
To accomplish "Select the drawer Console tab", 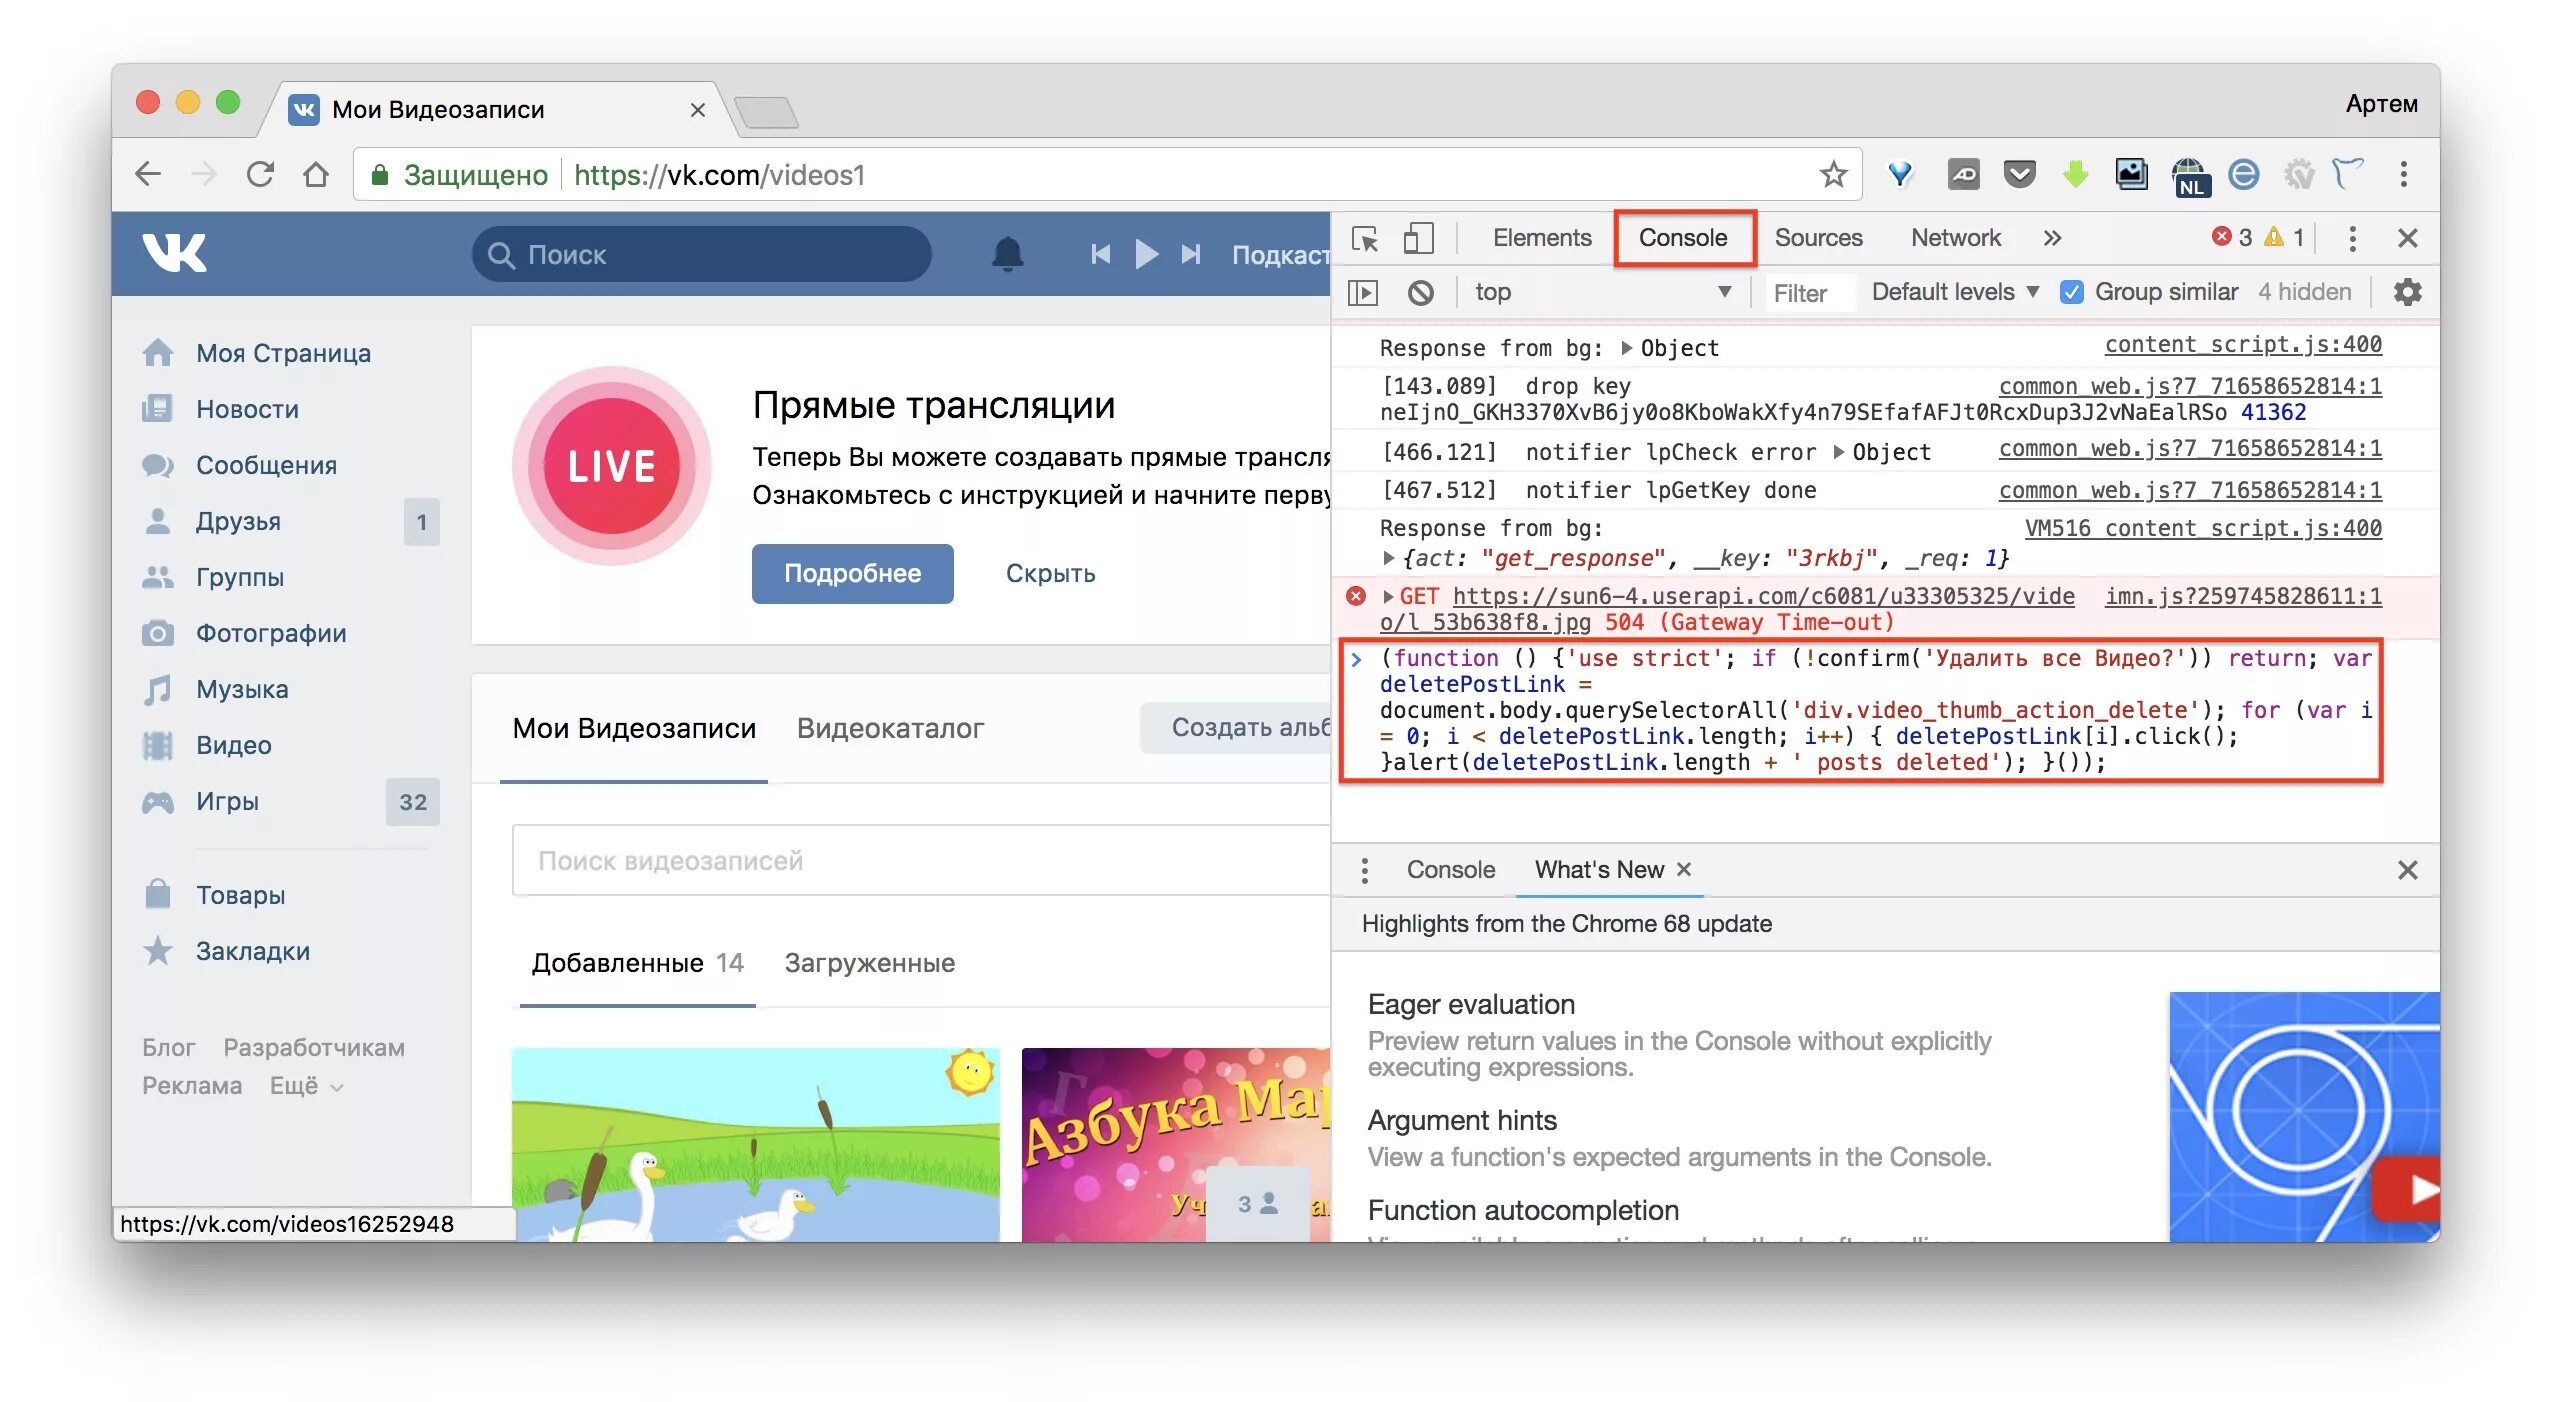I will pyautogui.click(x=1450, y=870).
